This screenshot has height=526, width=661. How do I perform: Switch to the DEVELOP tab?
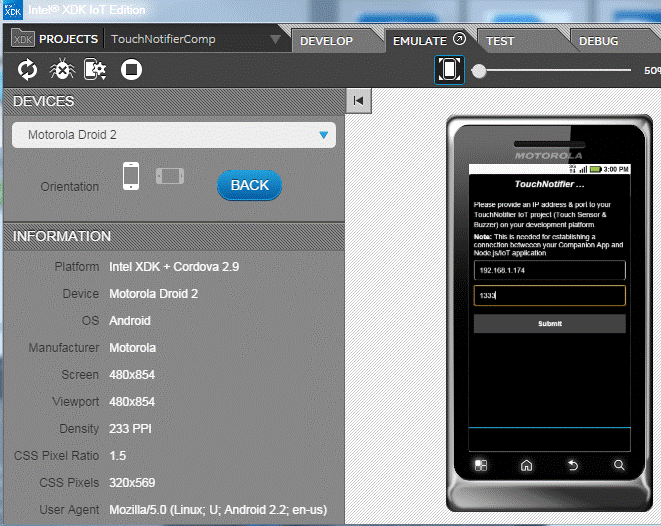(x=326, y=41)
